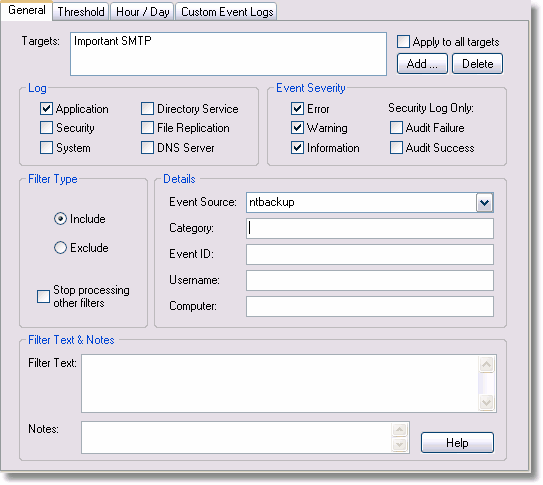Click the Delete target button

[478, 64]
